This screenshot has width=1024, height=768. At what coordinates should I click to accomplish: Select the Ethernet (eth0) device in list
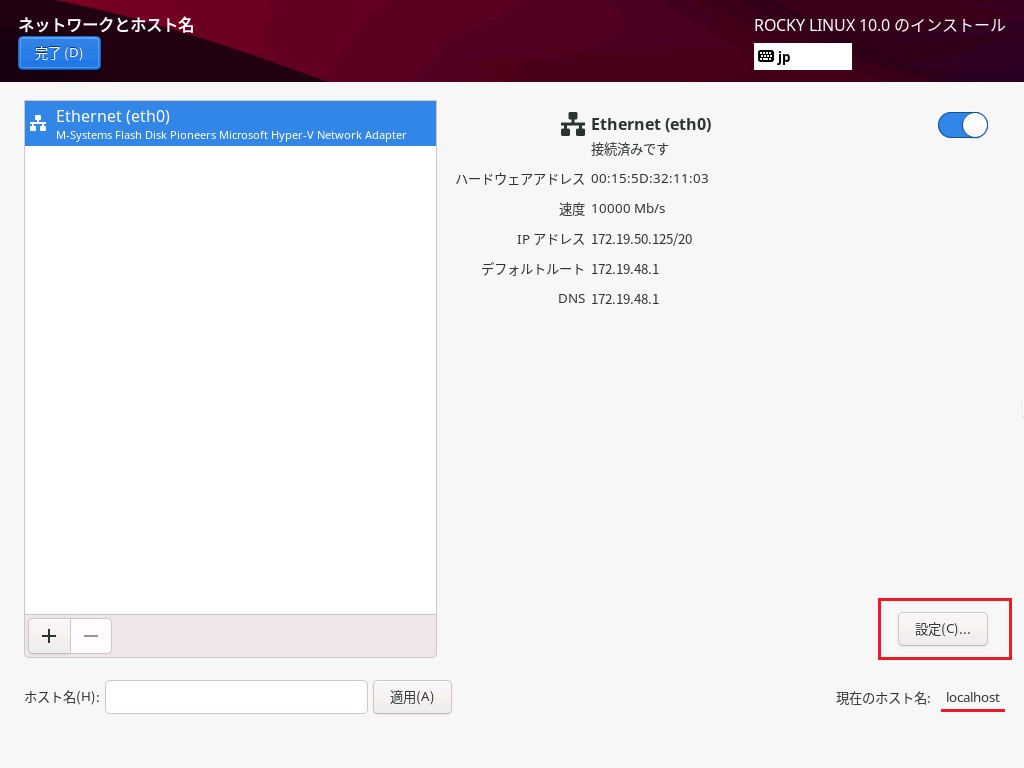click(230, 124)
